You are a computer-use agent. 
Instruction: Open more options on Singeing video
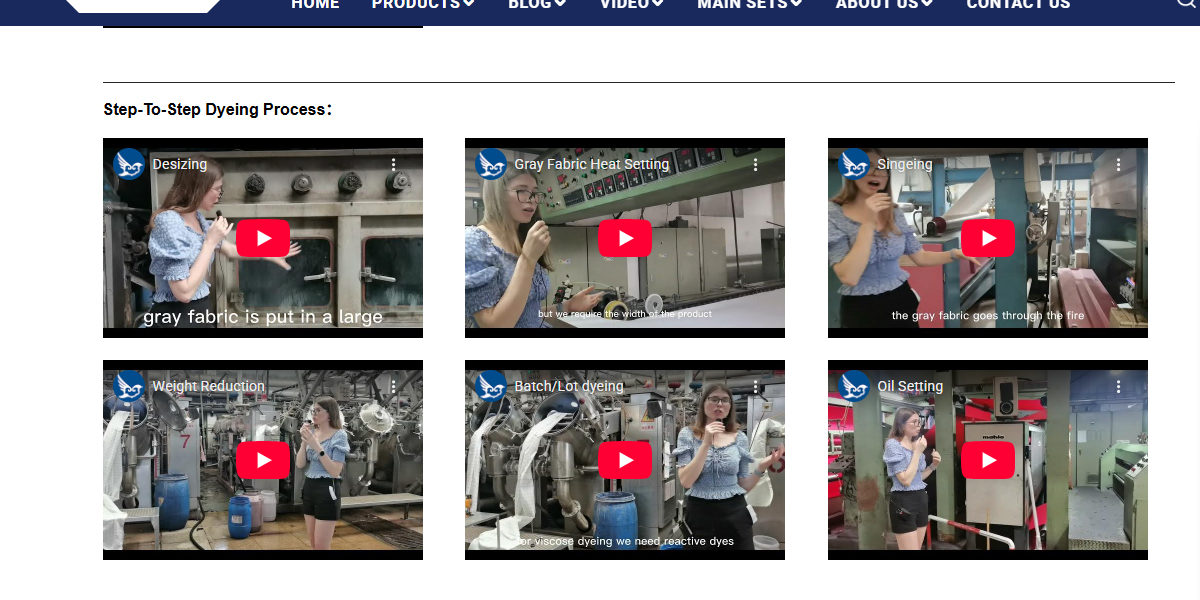[1119, 164]
